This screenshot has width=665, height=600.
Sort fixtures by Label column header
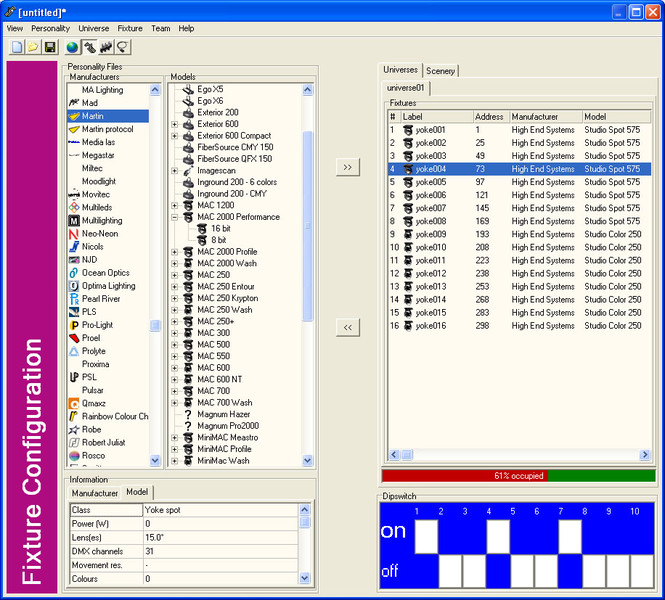pos(437,117)
